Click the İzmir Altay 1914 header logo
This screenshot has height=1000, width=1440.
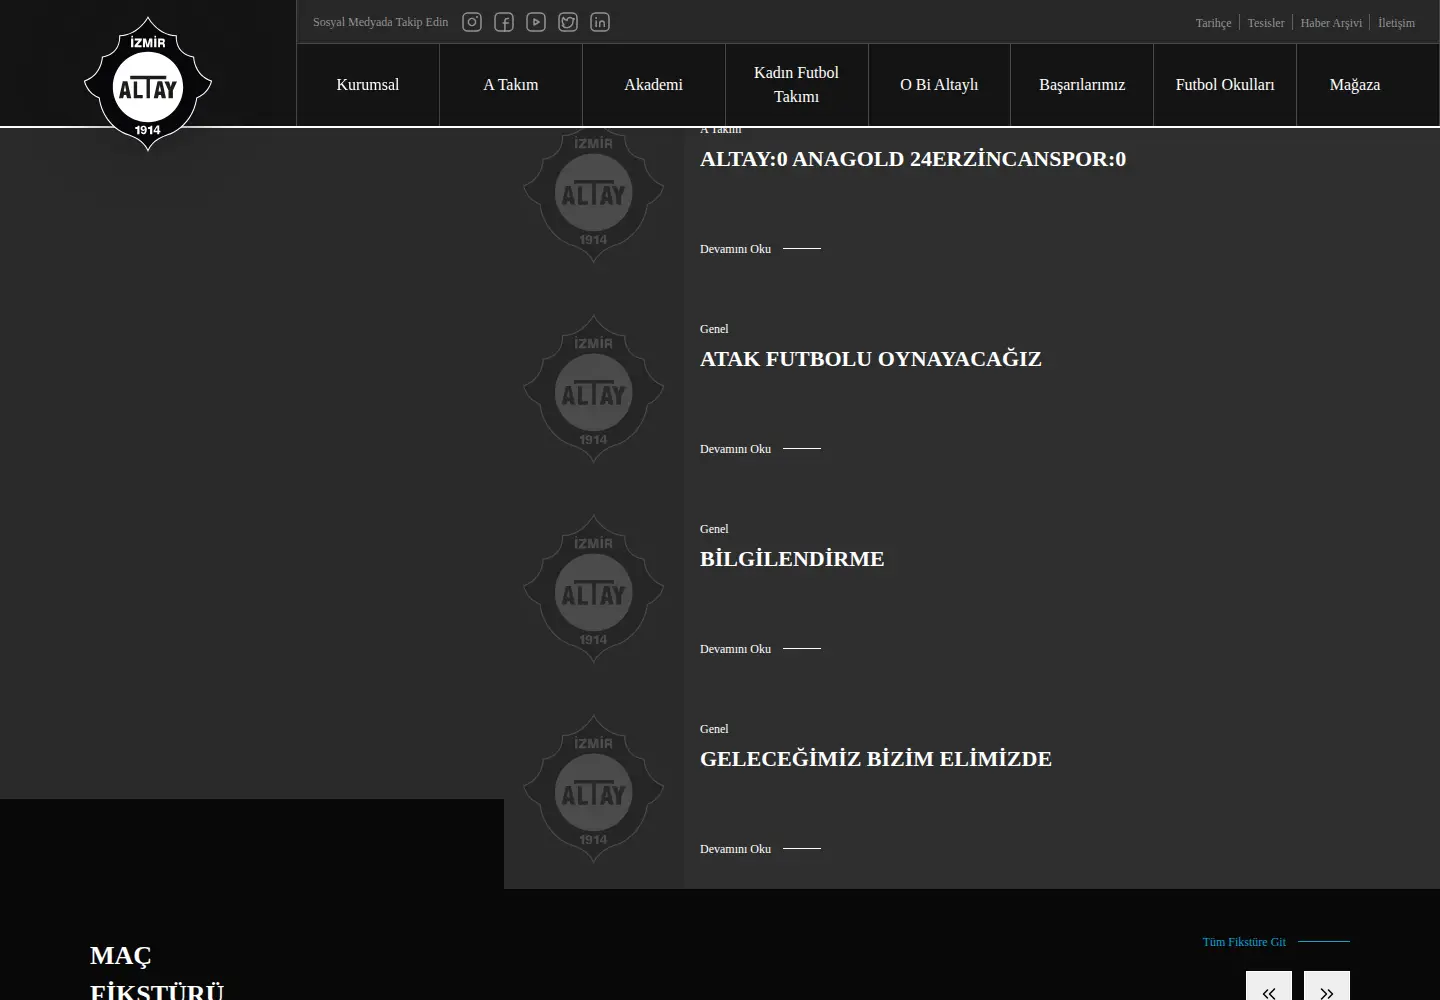(x=148, y=84)
